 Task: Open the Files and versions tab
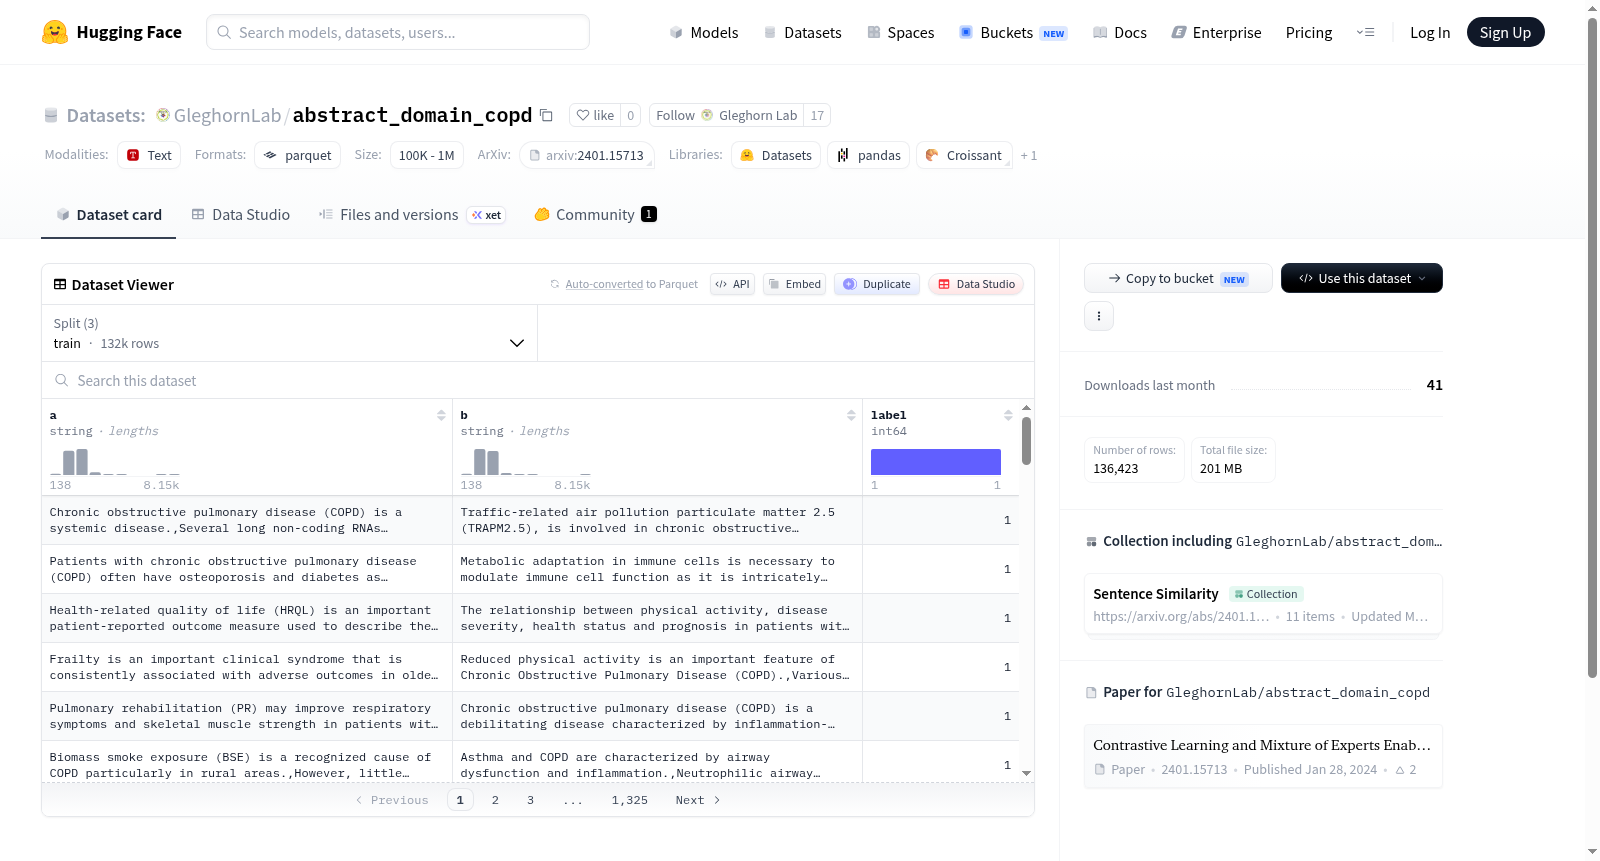pos(412,214)
